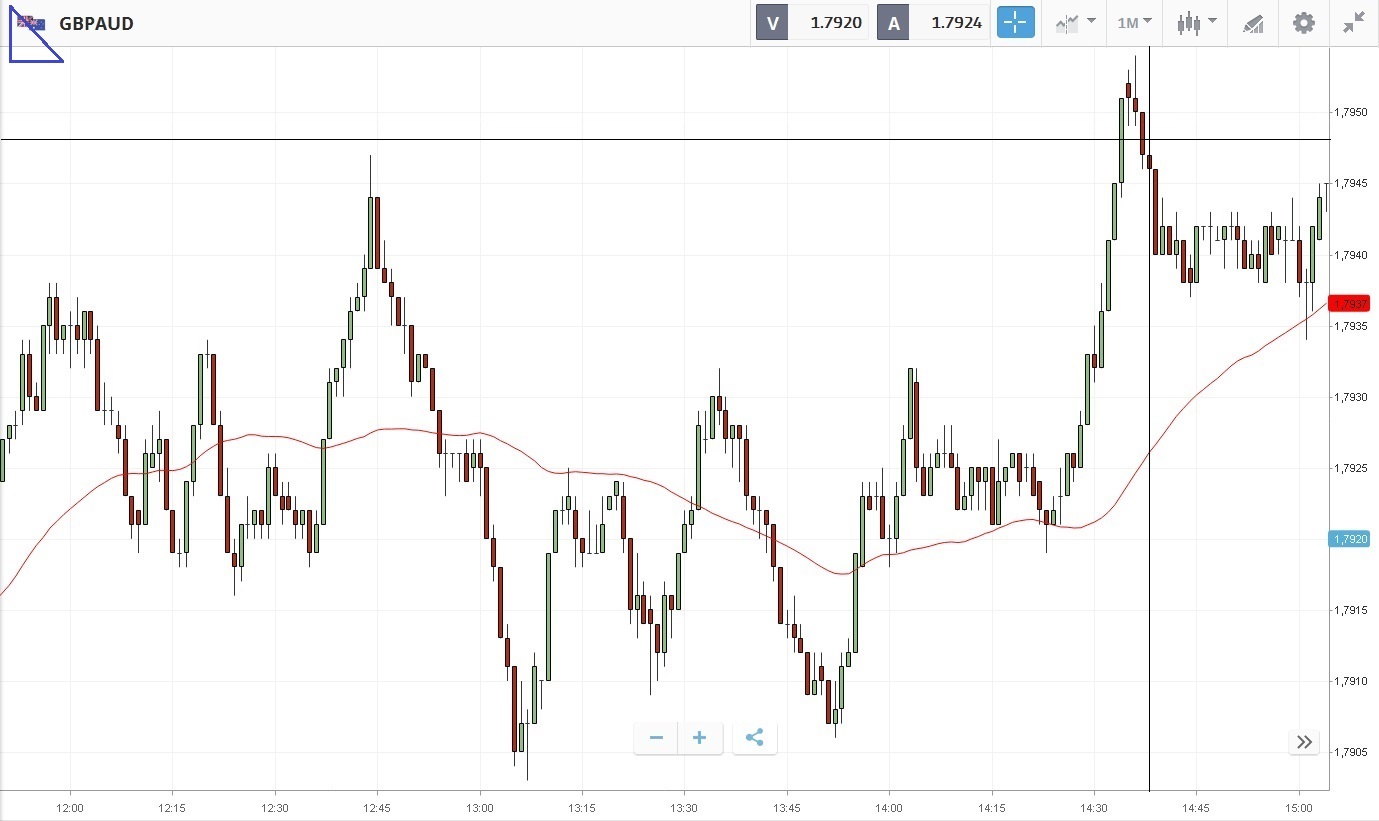Toggle the blue crosshair cursor tool
This screenshot has width=1379, height=821.
(1015, 23)
